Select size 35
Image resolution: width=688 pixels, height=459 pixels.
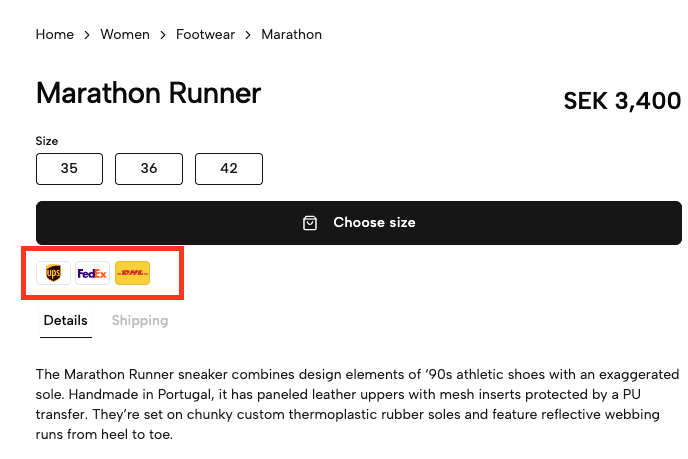coord(69,169)
